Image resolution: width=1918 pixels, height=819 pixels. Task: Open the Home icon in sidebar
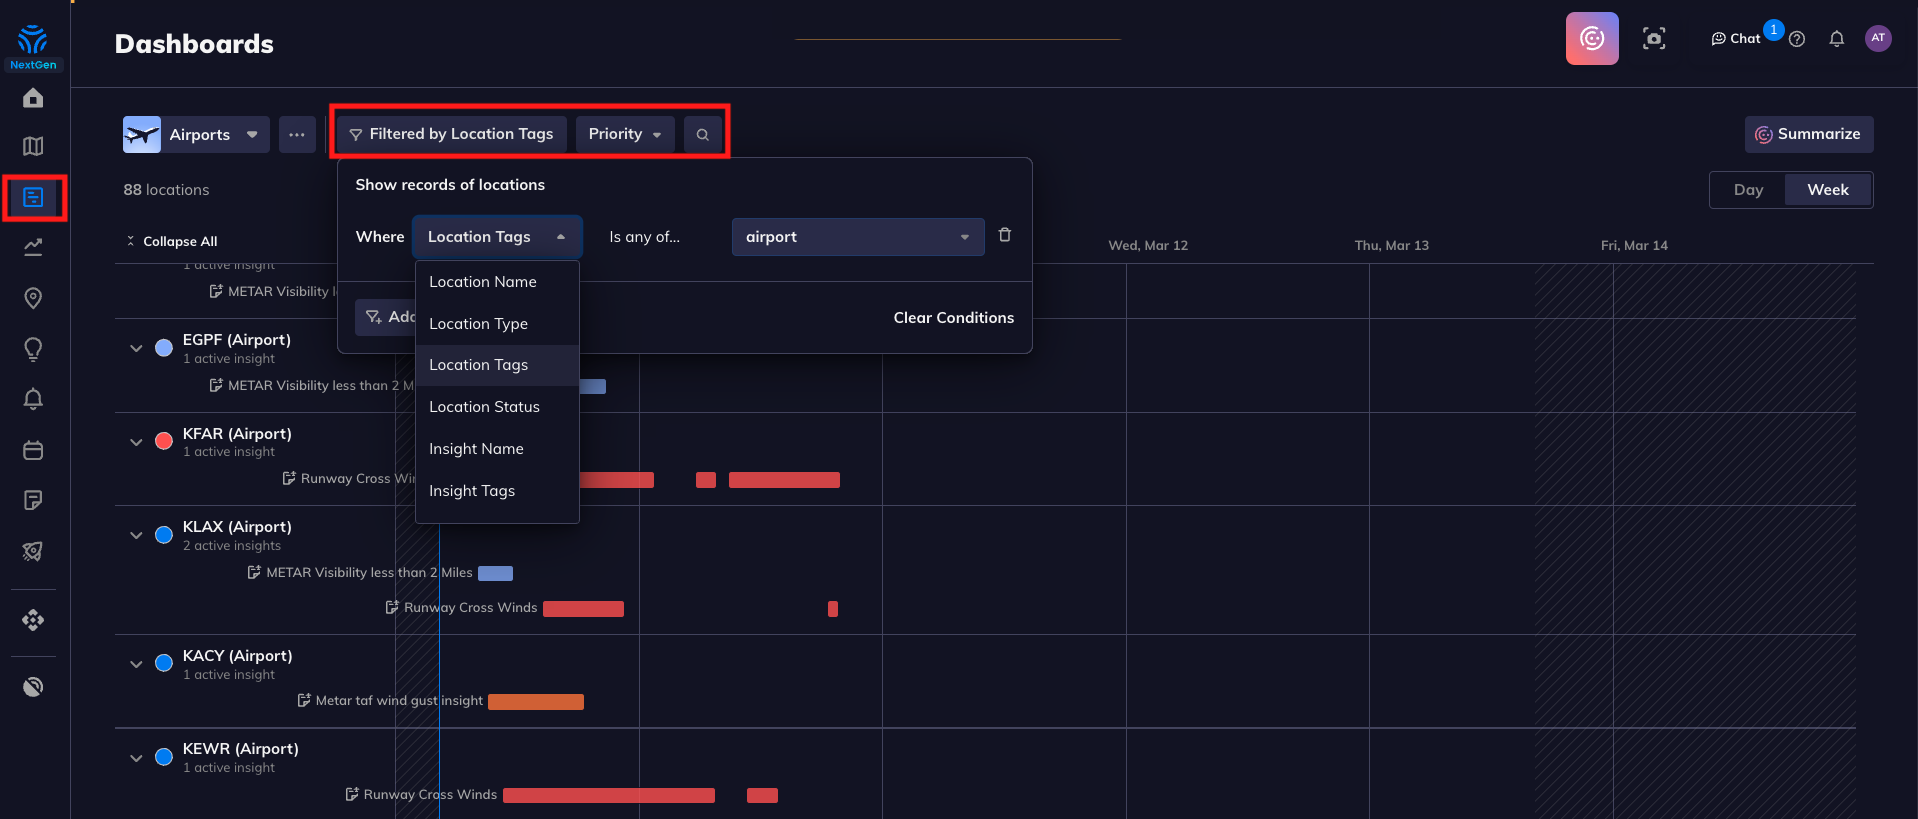click(33, 98)
